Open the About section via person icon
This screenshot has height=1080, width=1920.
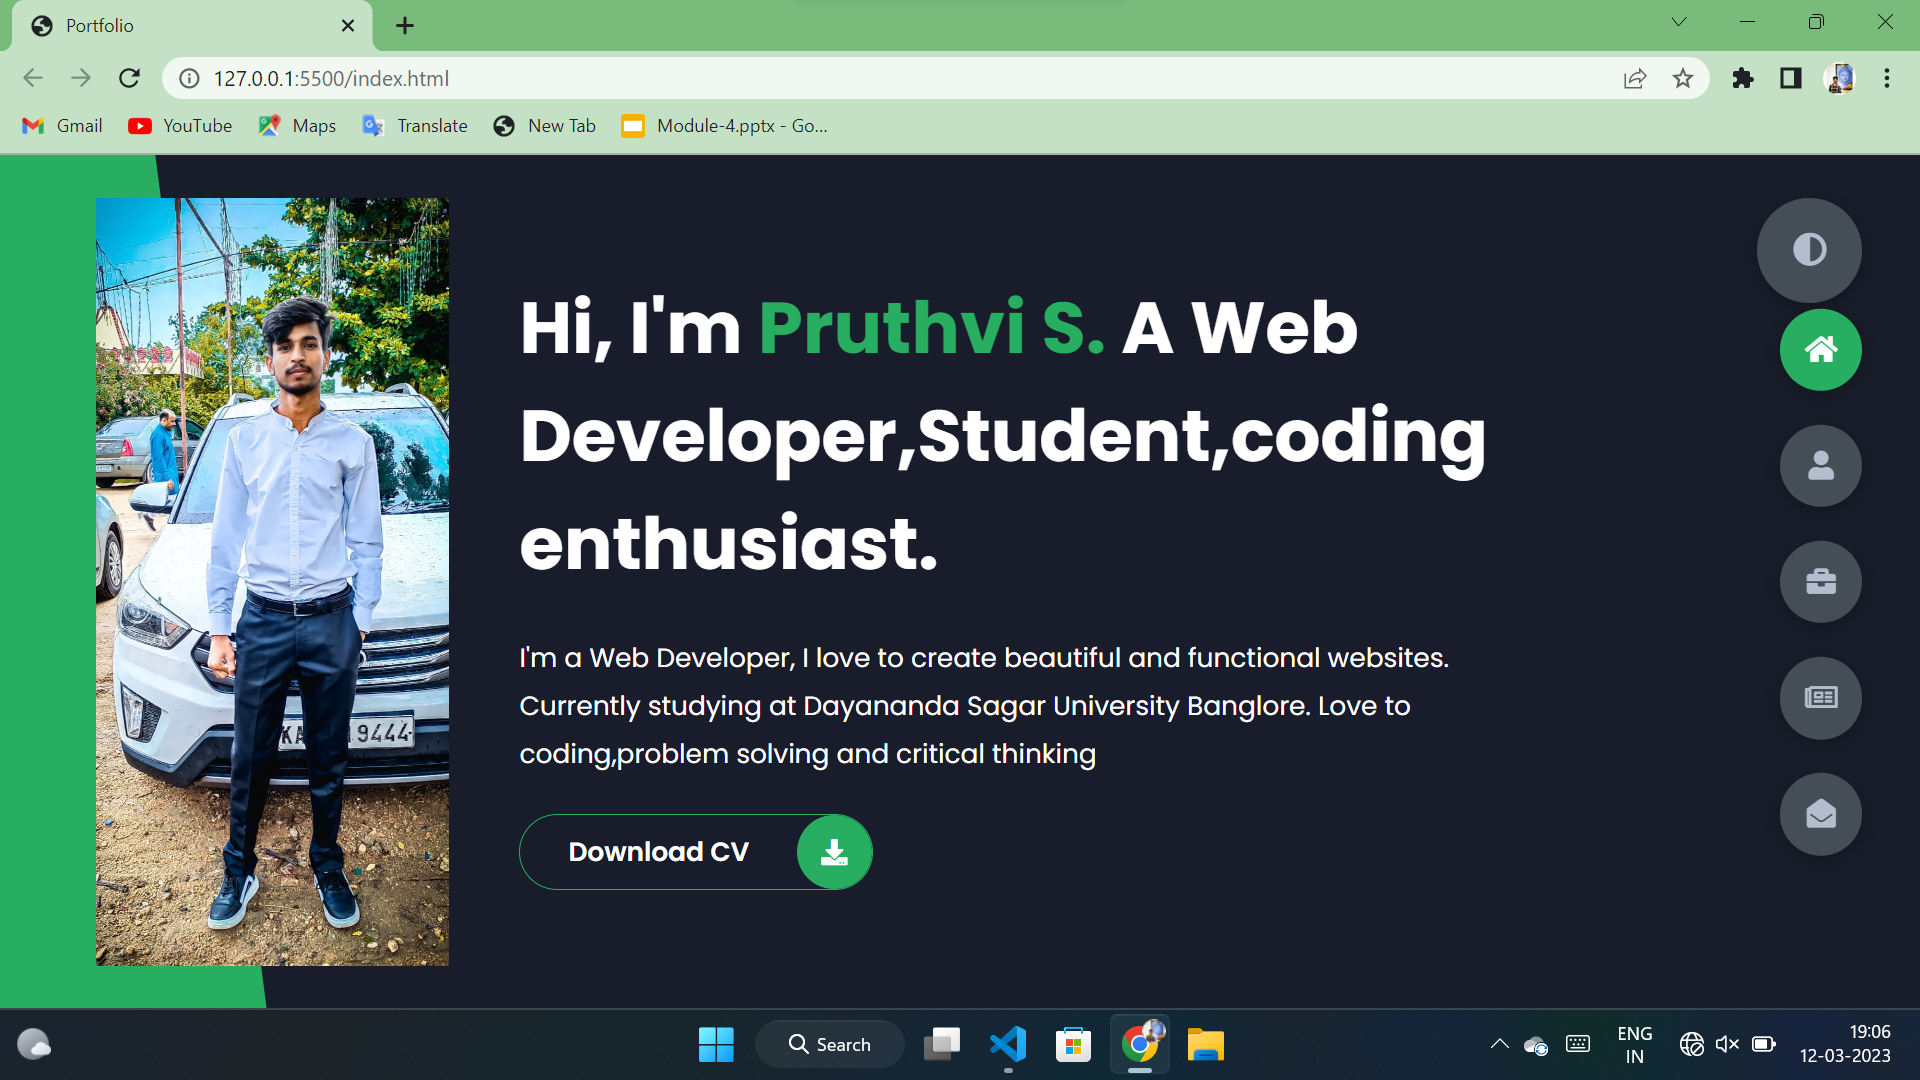[x=1820, y=465]
